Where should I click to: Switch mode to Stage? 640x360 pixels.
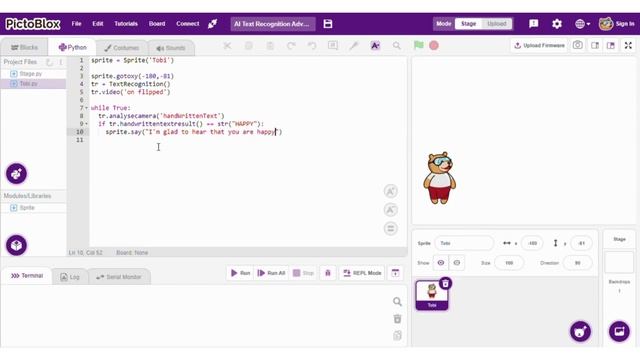click(x=468, y=24)
